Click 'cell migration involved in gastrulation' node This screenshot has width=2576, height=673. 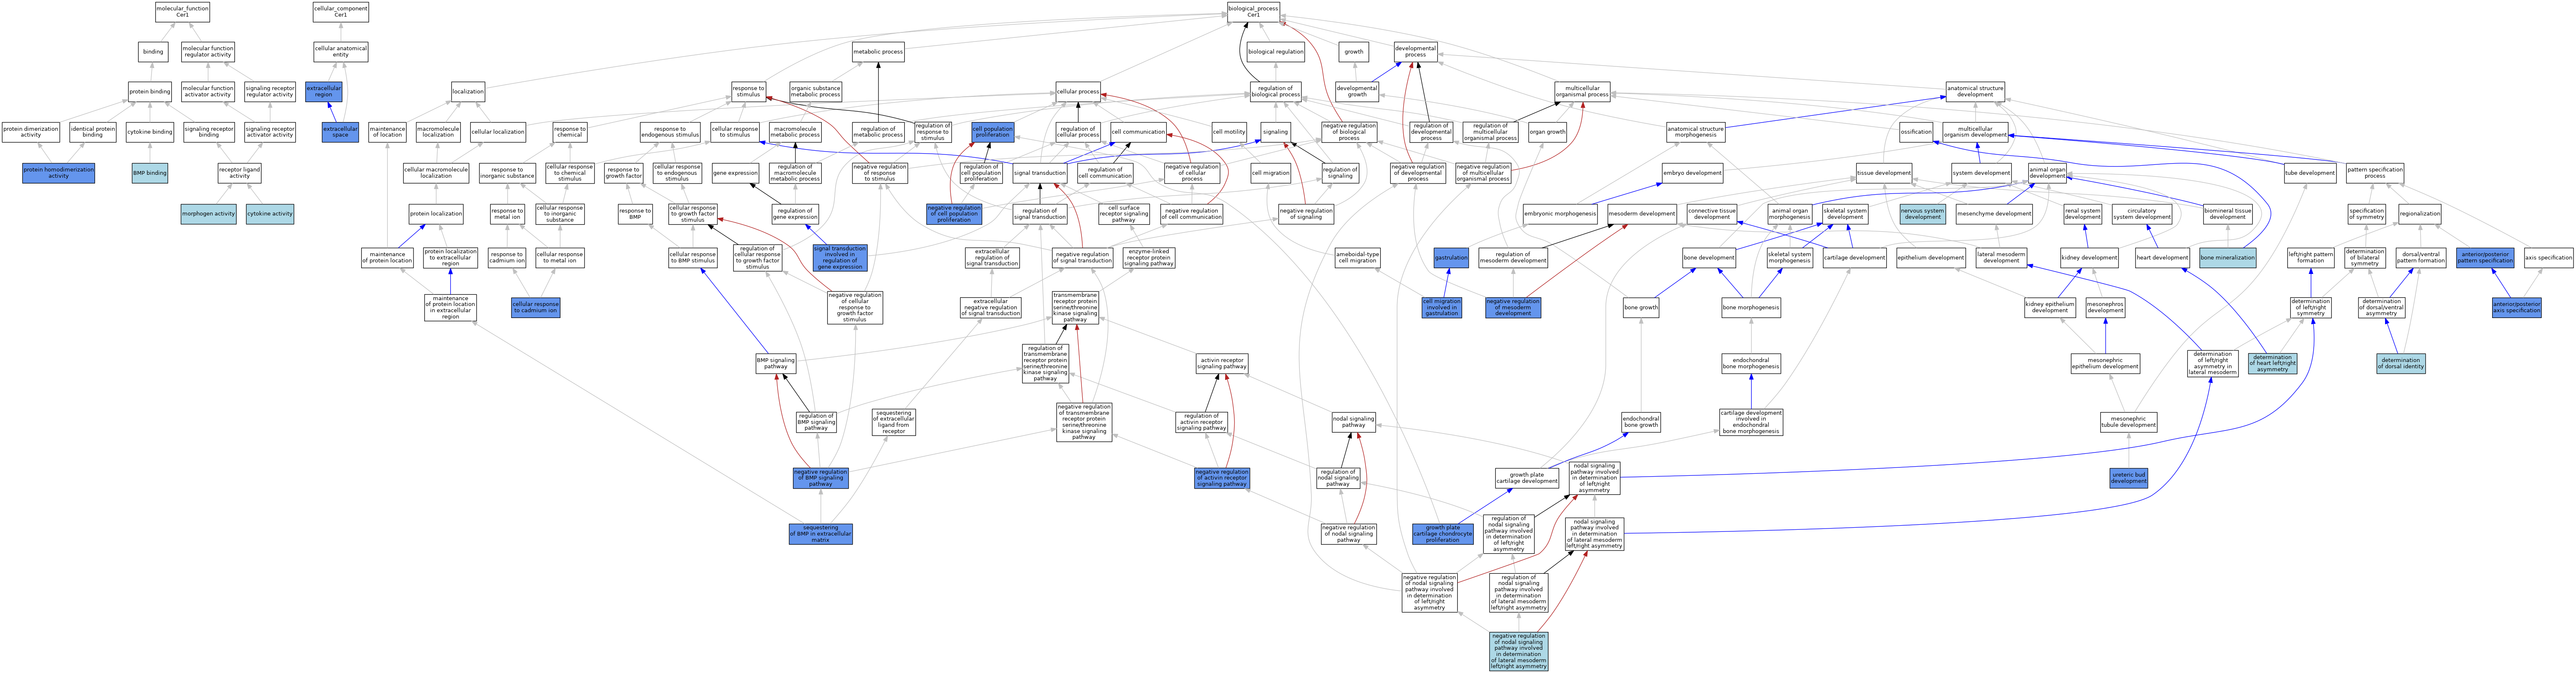(x=1442, y=308)
